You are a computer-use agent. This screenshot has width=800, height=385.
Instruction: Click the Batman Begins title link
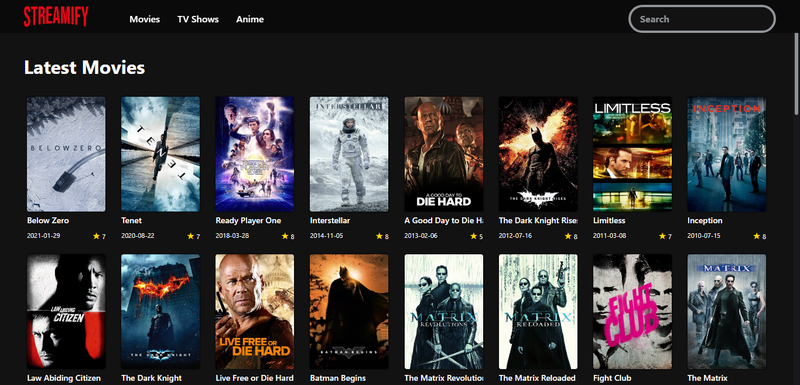coord(338,378)
